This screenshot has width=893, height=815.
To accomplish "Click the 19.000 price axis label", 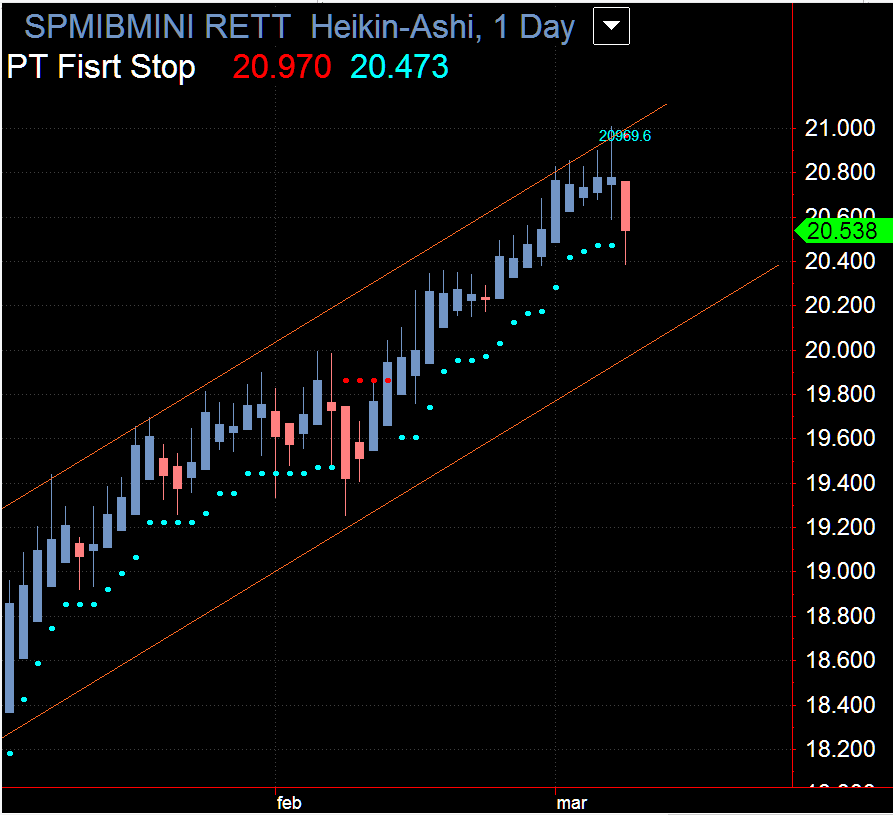I will [839, 571].
